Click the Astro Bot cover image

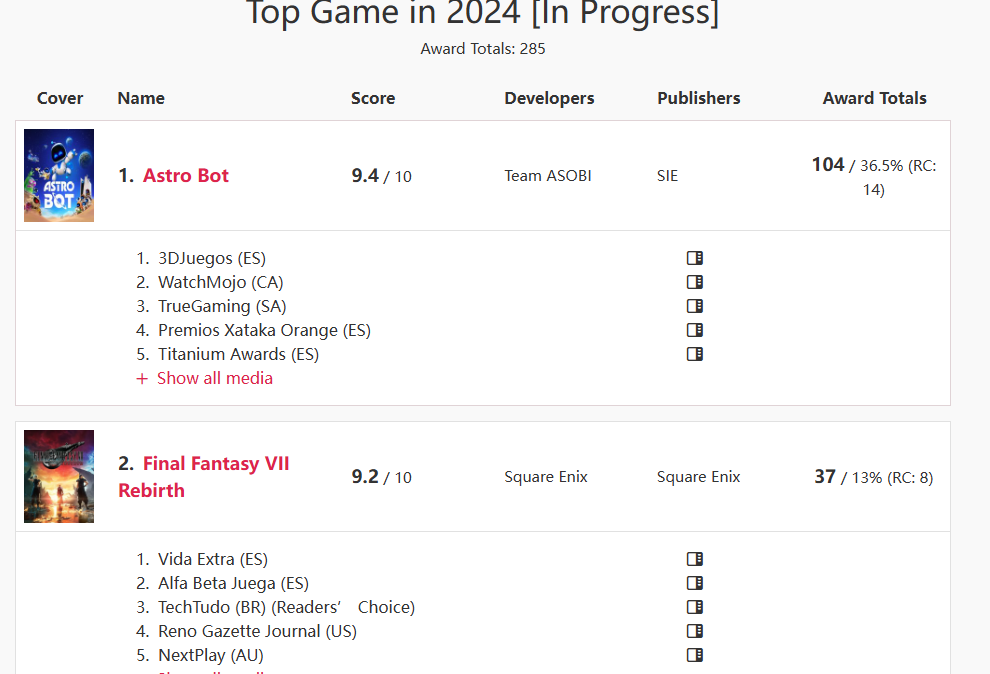(59, 175)
